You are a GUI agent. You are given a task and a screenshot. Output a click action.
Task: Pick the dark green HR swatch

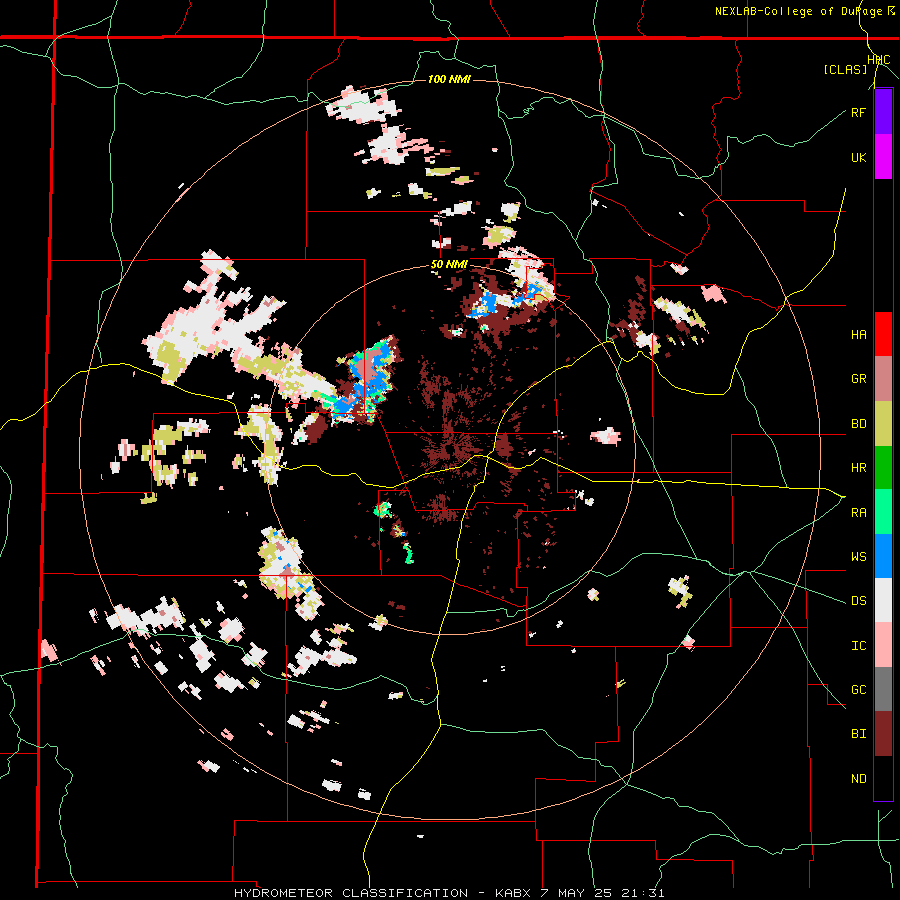883,468
